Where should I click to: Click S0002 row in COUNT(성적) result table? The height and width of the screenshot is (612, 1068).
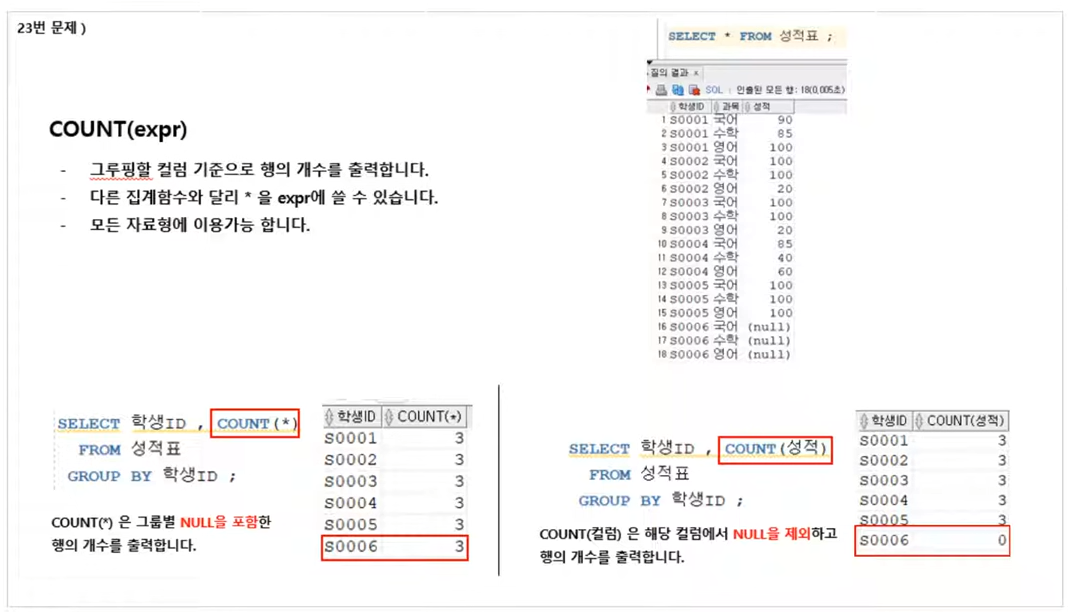[x=932, y=461]
